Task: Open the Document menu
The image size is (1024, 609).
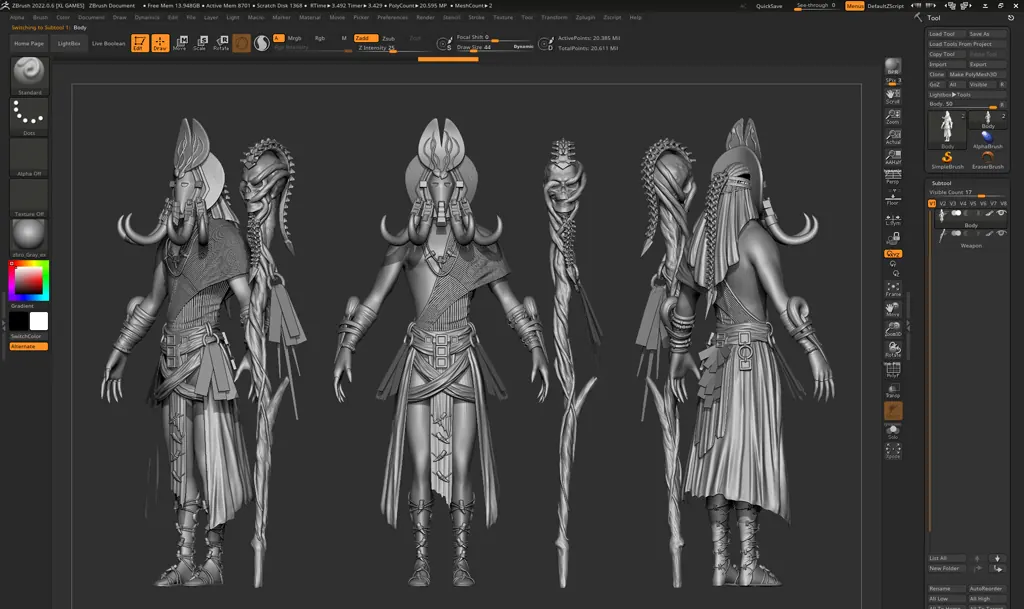Action: pos(91,18)
